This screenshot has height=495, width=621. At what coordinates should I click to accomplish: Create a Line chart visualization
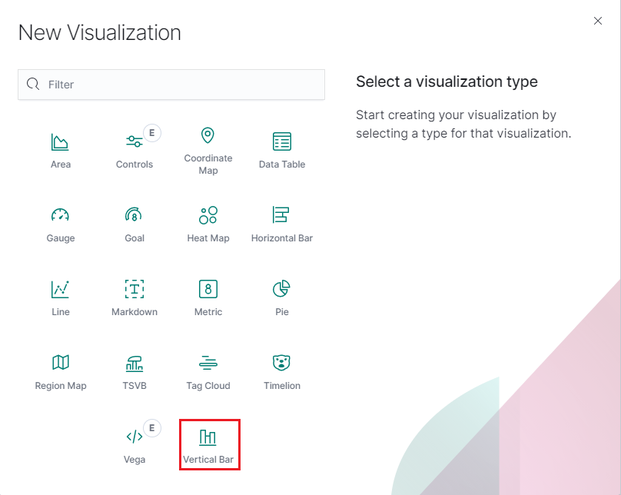point(60,296)
